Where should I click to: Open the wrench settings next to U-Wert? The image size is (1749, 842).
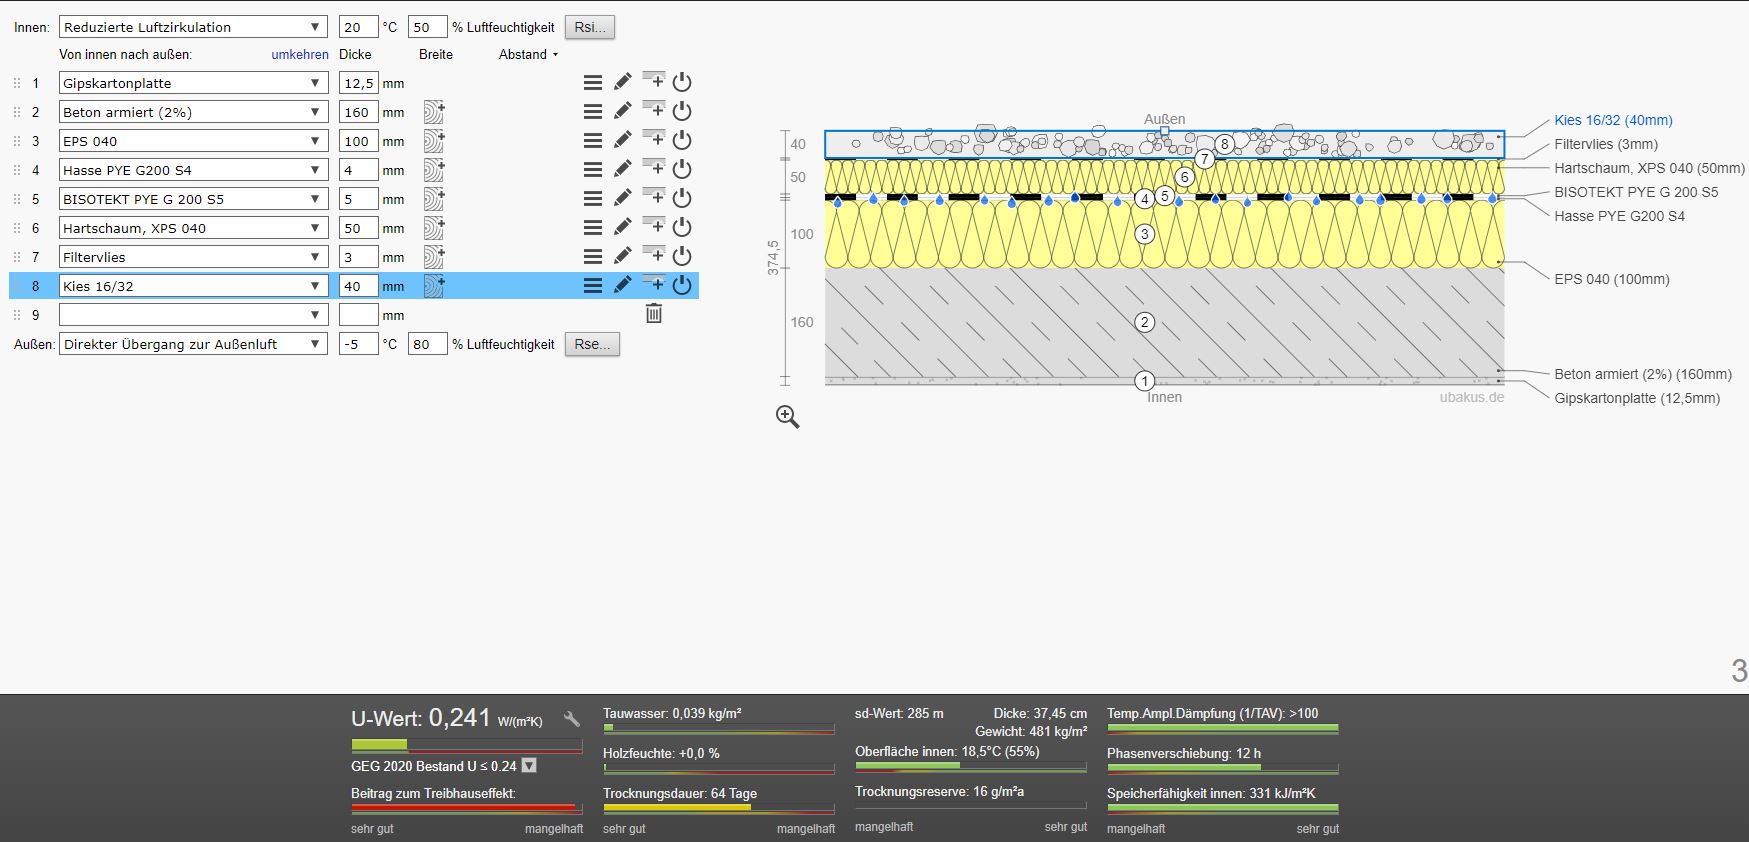[572, 719]
